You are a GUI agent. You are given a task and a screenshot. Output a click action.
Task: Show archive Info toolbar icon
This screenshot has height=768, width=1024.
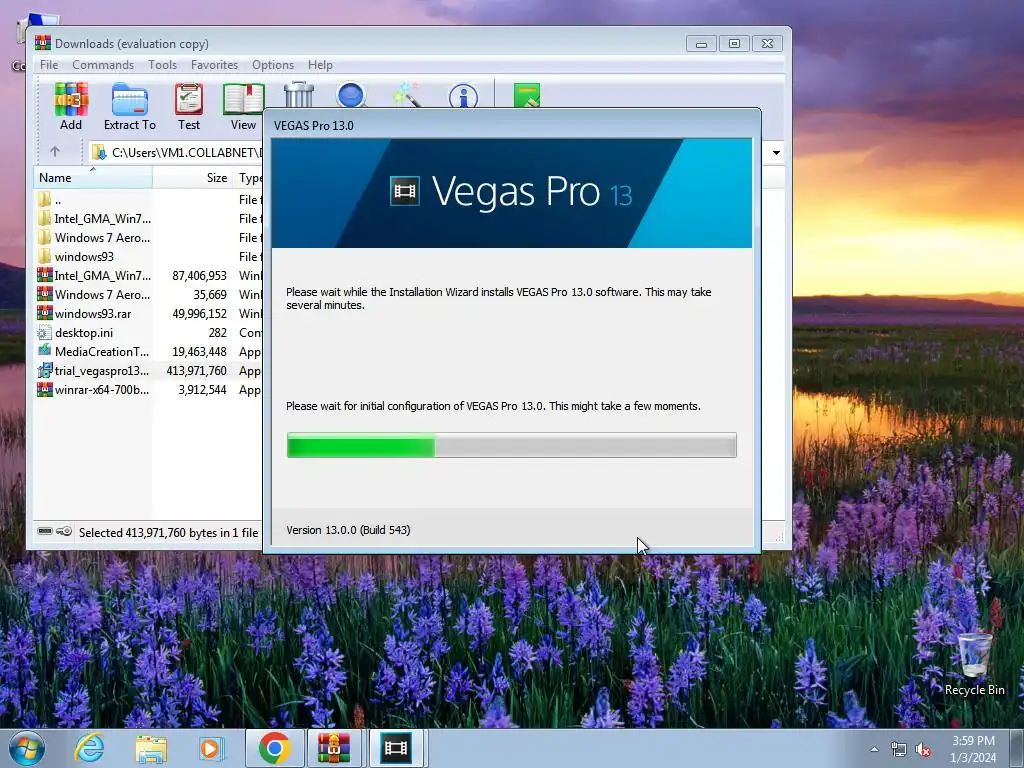(x=463, y=96)
